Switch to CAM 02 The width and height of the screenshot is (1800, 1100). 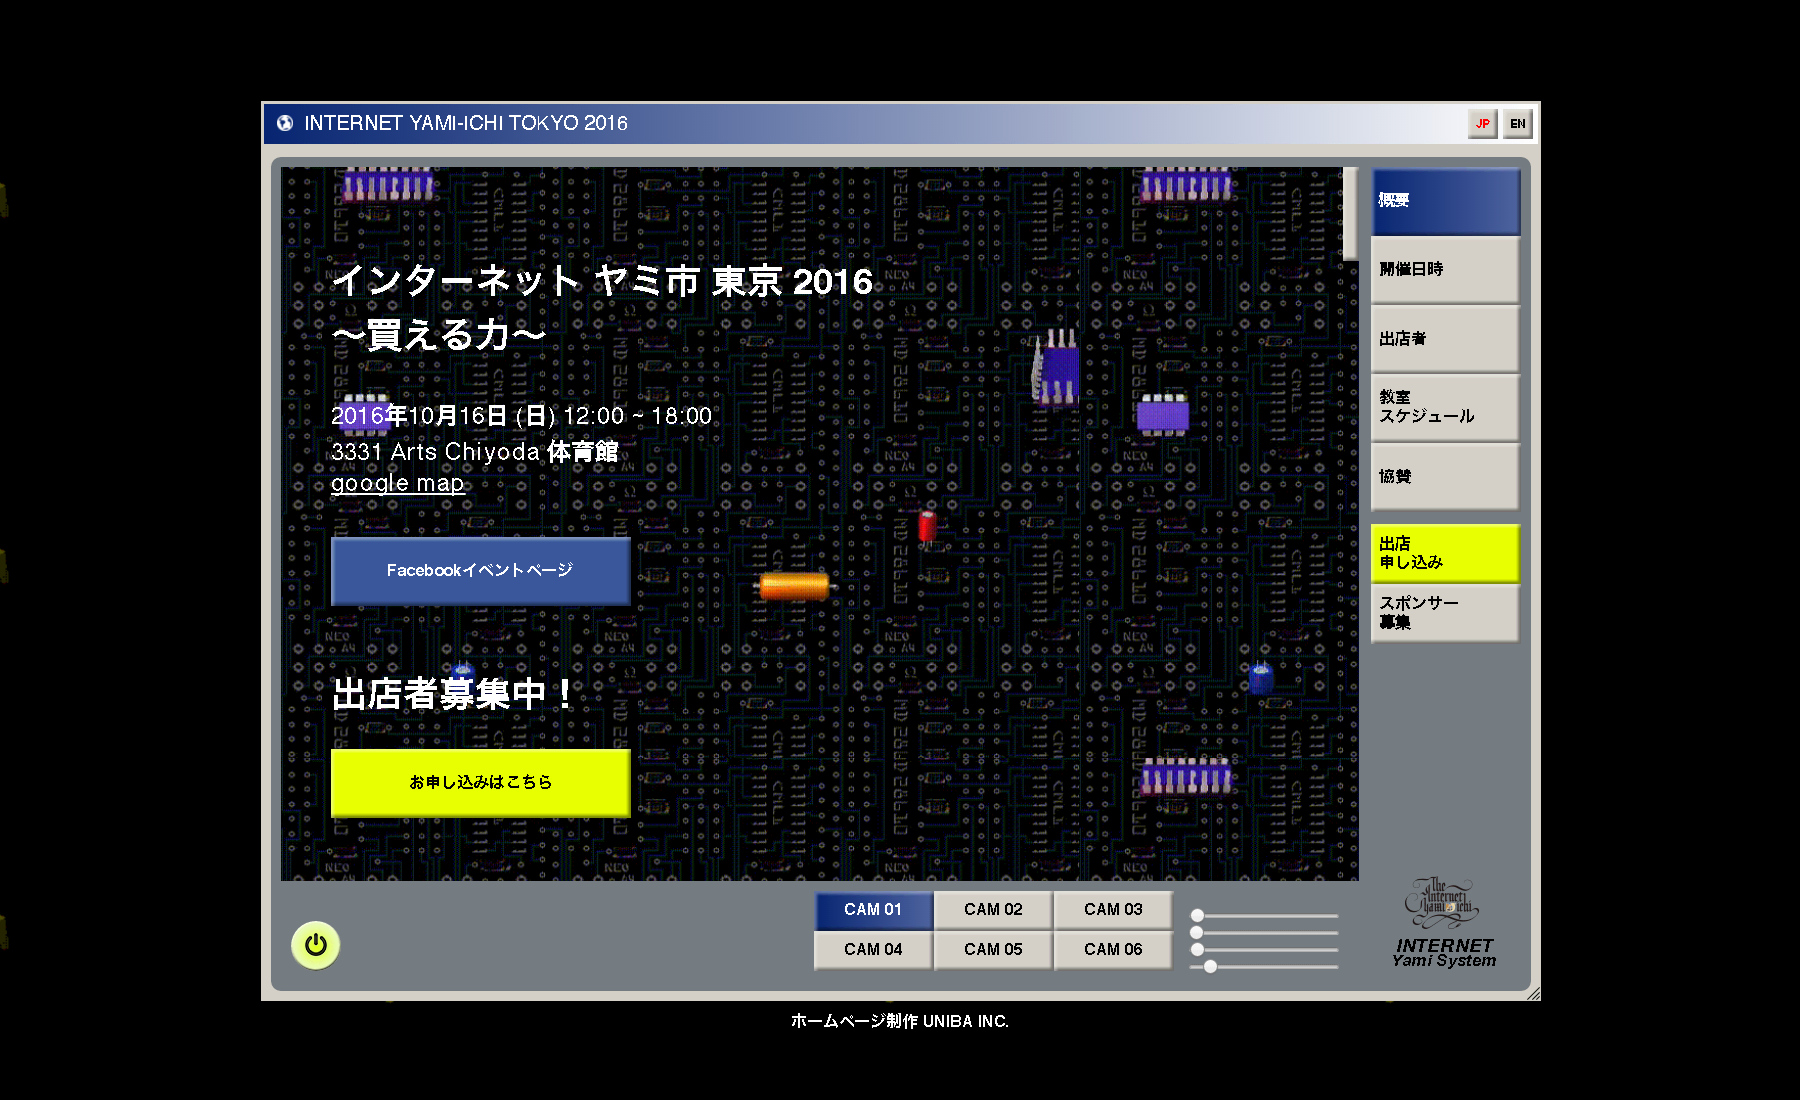click(x=993, y=910)
